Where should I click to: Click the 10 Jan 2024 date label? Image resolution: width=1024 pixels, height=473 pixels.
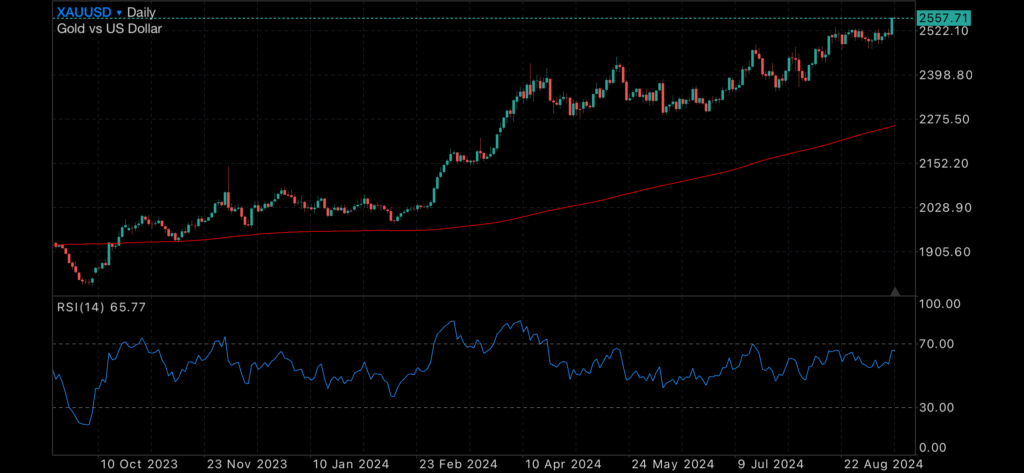click(351, 464)
